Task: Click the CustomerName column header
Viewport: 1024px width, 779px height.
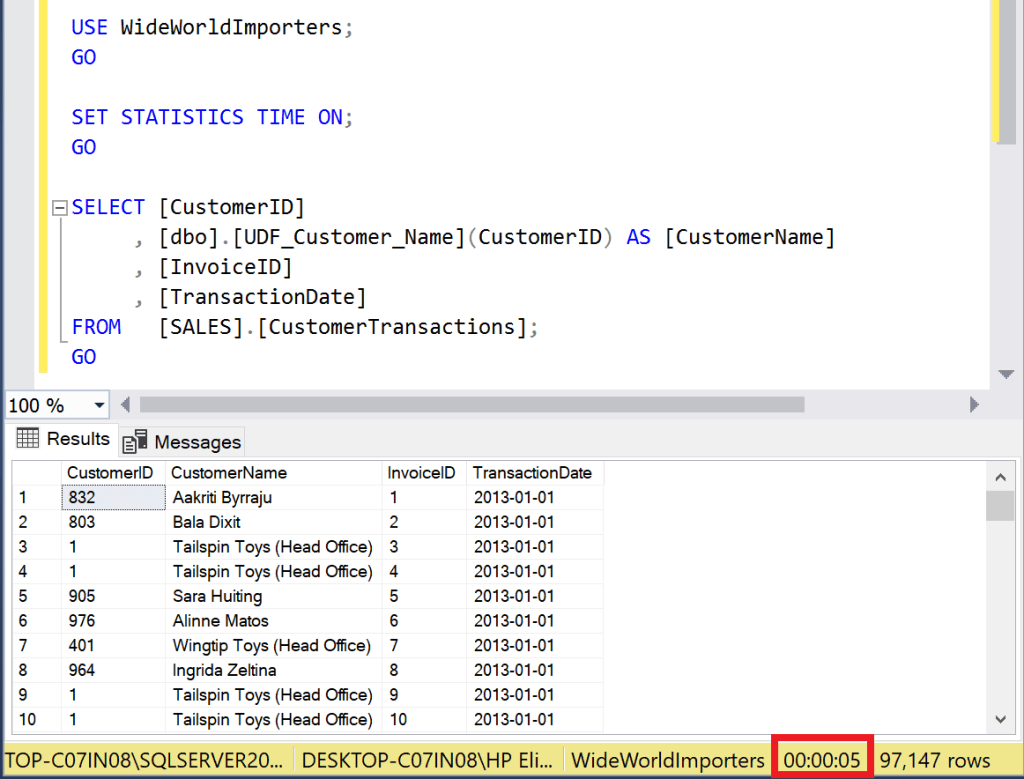Action: (229, 473)
